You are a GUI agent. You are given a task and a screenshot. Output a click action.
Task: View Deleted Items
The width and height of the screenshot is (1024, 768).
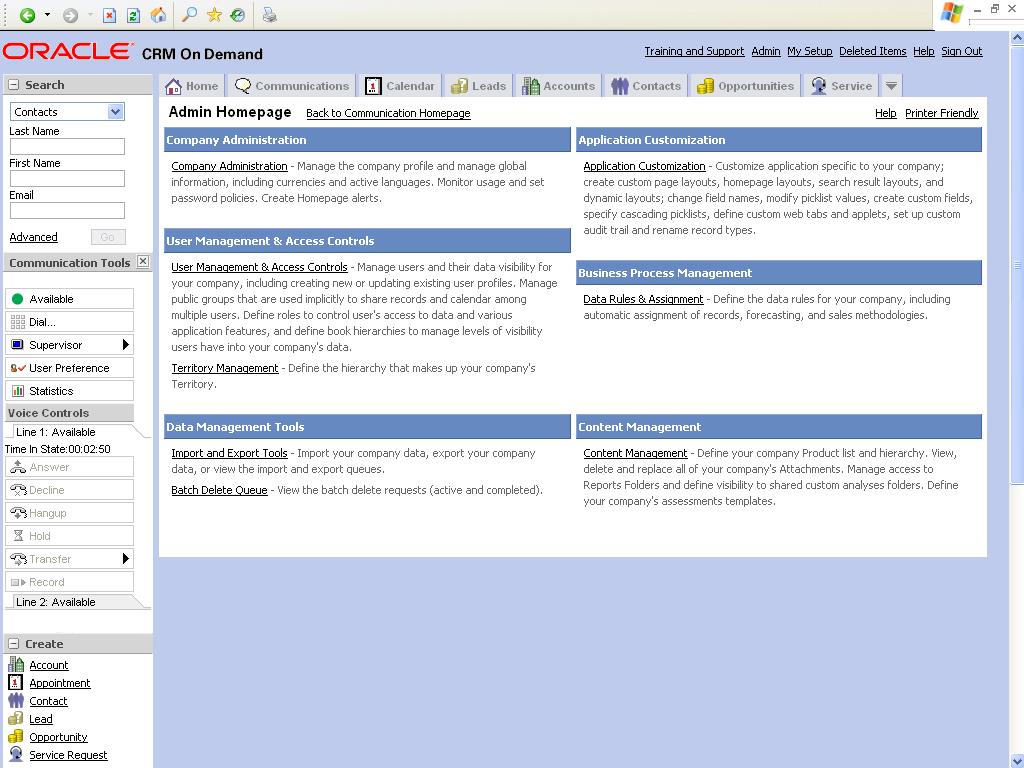point(872,51)
